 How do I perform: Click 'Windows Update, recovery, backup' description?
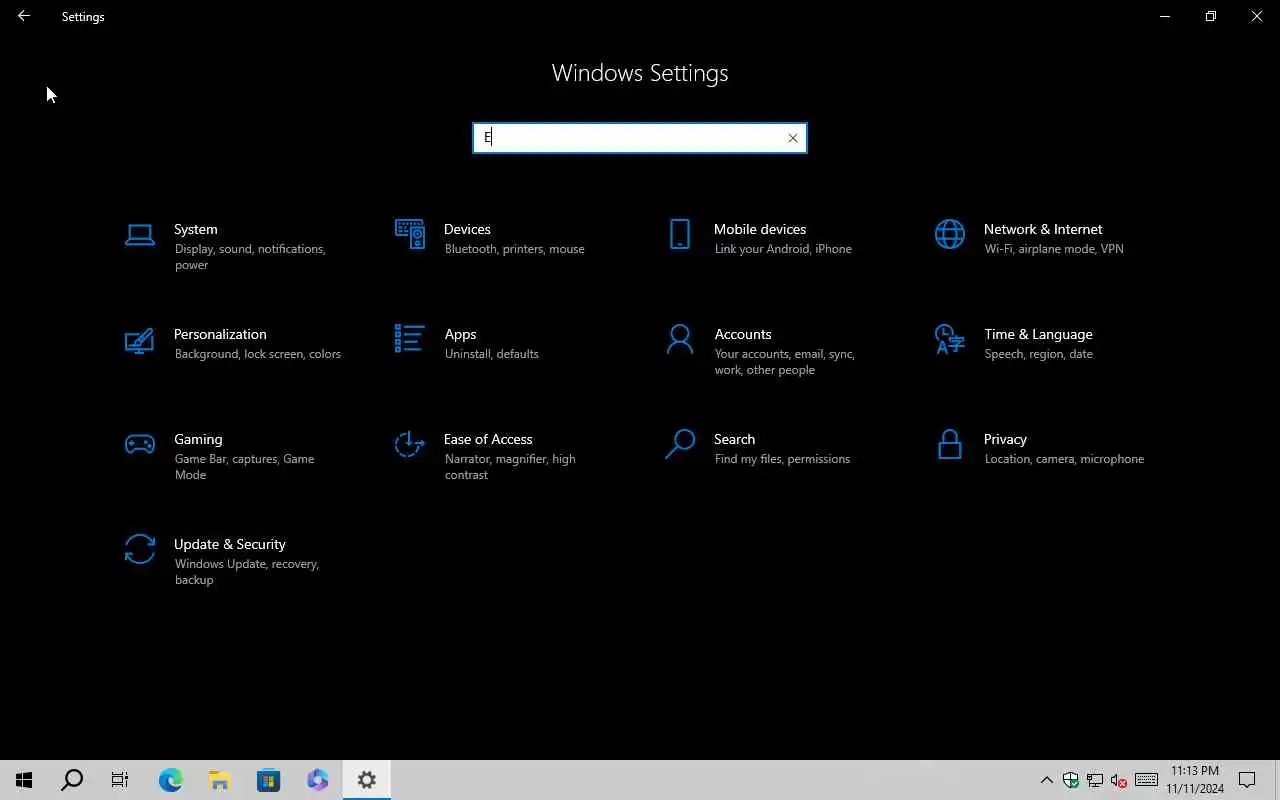coord(246,572)
